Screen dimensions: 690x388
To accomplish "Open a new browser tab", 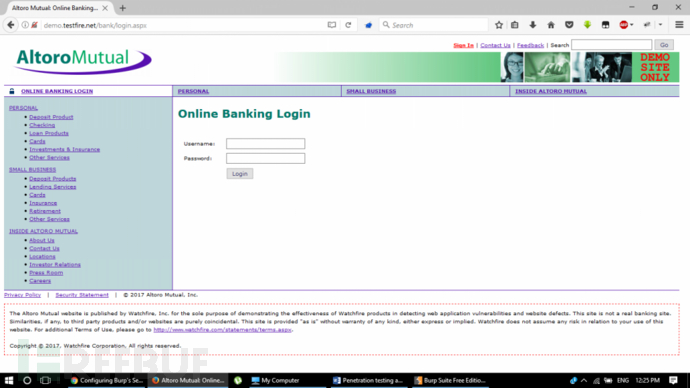I will [123, 8].
